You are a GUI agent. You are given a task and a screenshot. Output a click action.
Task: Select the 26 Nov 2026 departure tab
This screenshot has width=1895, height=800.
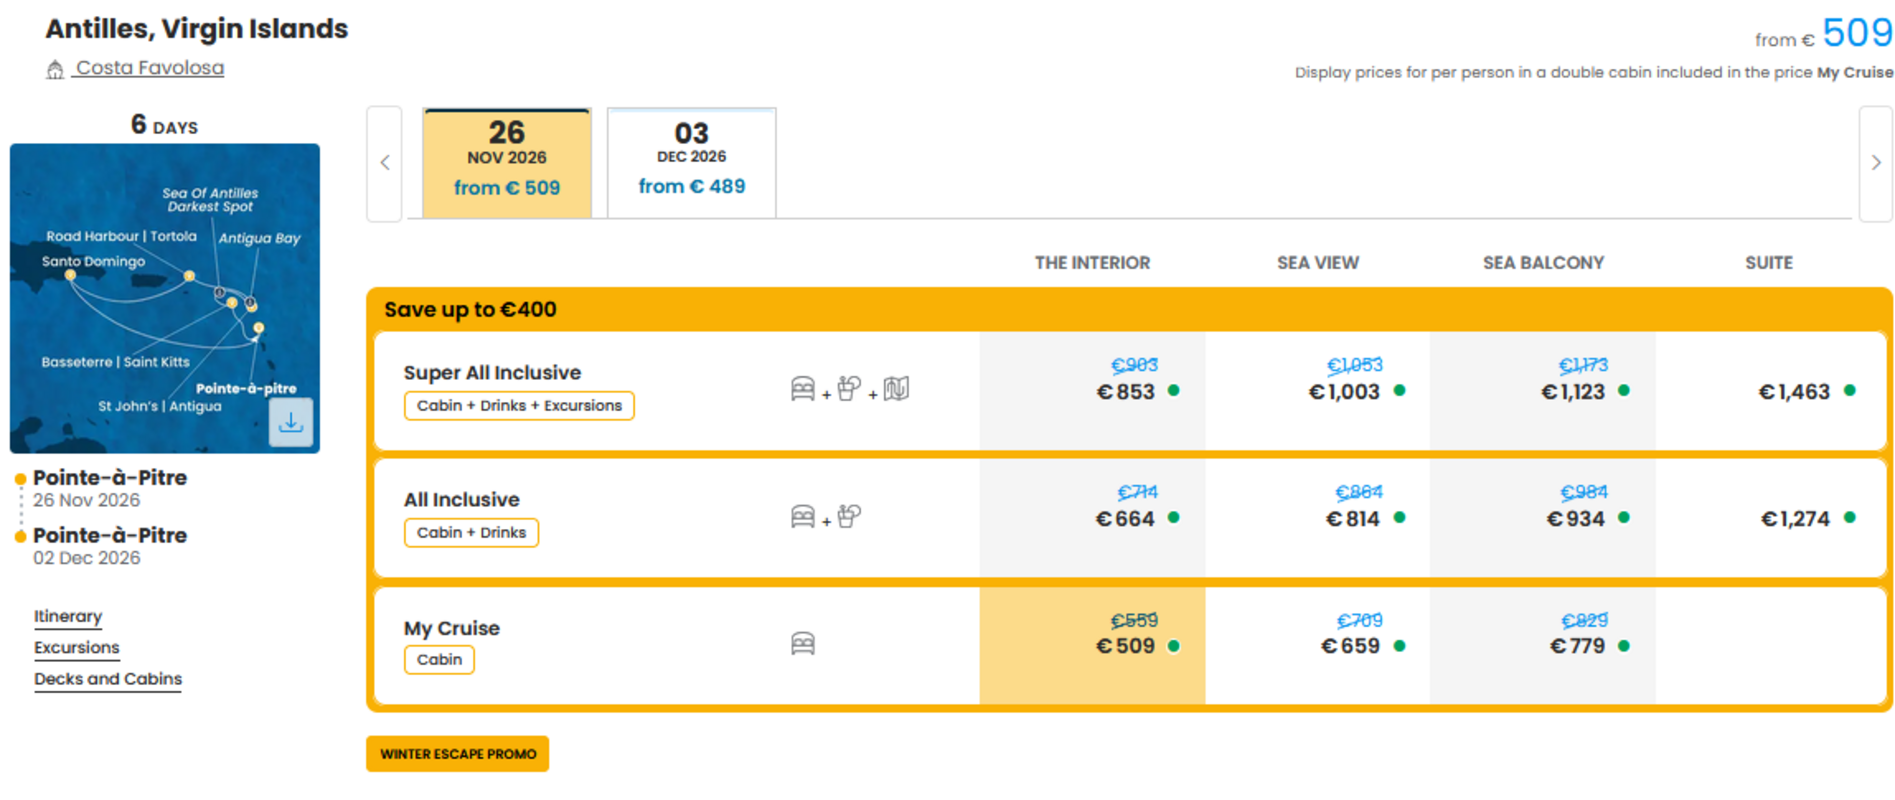507,162
